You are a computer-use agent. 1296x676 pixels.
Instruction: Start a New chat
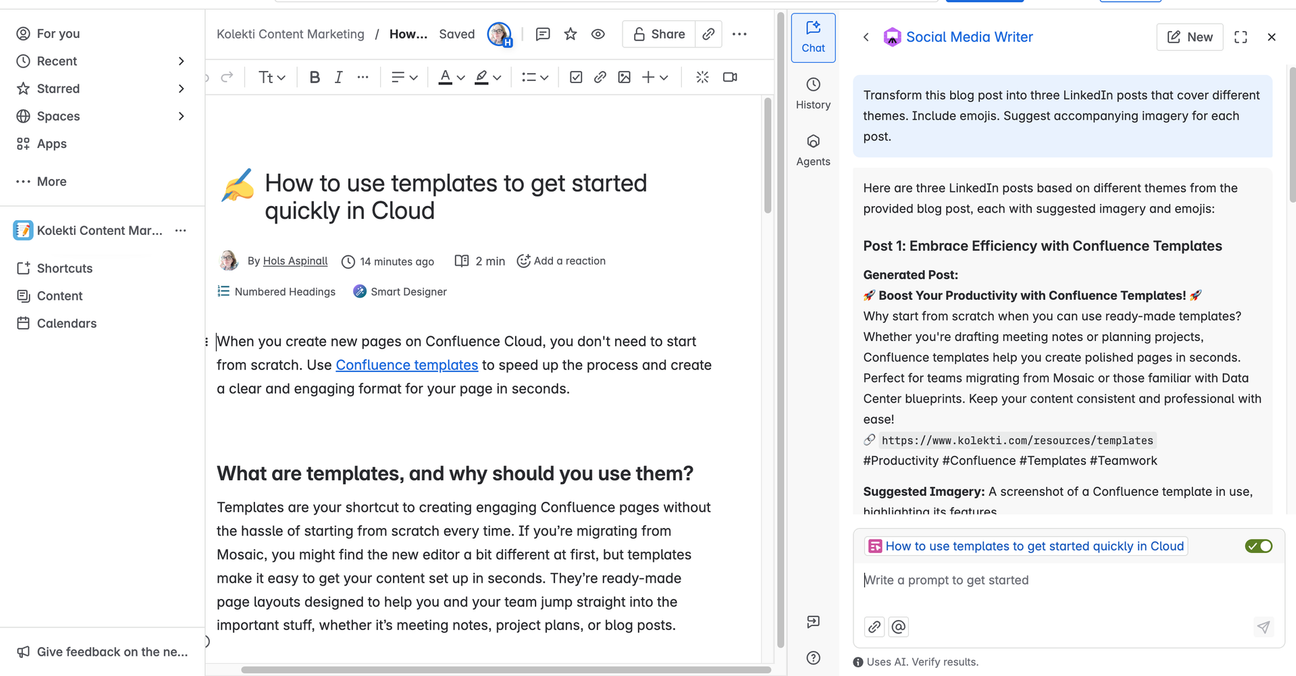[x=1189, y=37]
